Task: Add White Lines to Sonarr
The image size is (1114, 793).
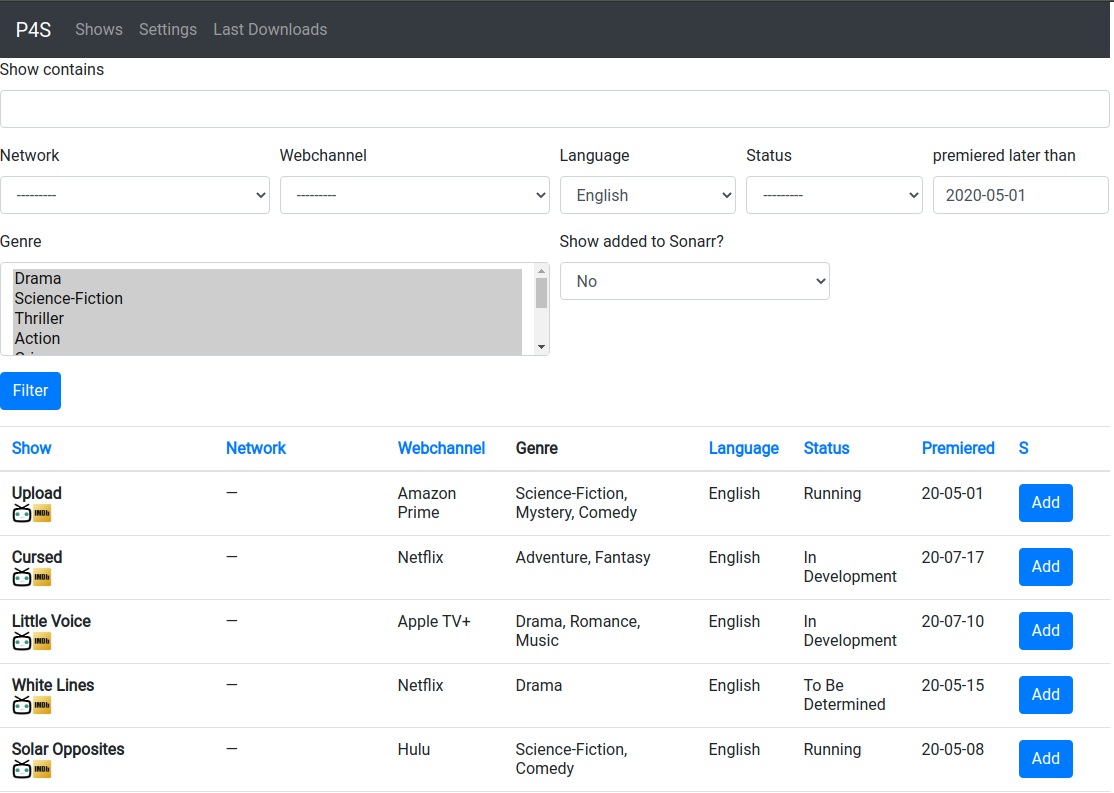Action: click(1046, 695)
